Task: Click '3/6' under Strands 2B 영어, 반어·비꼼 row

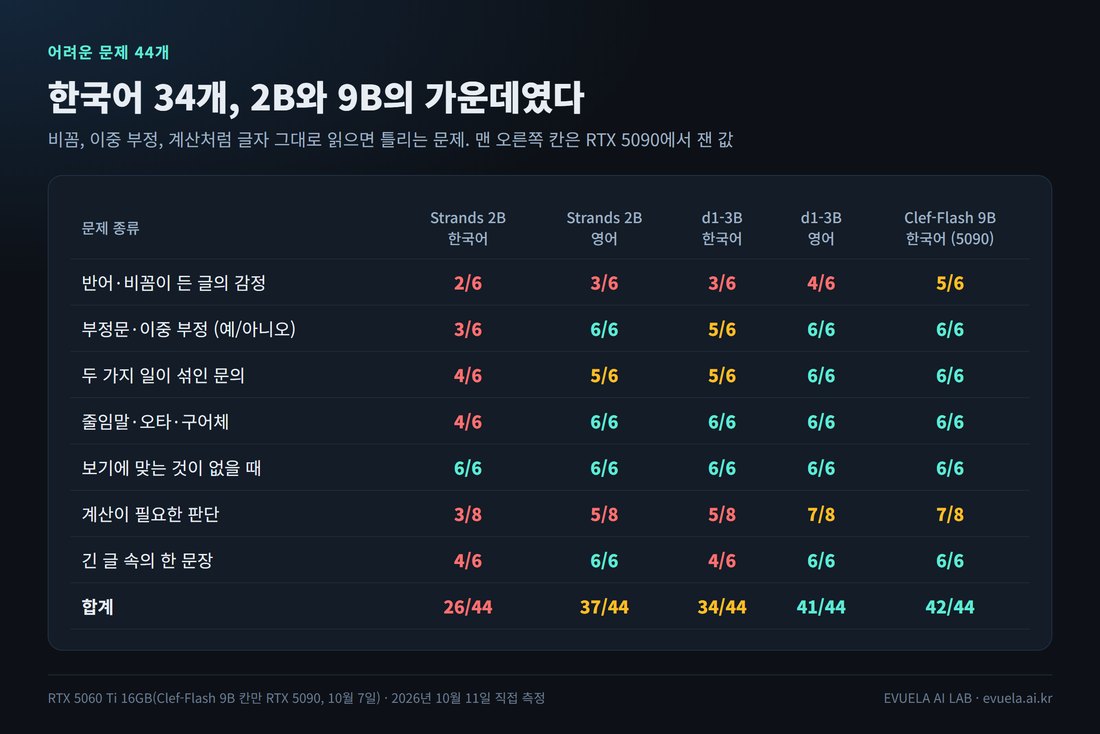Action: (x=604, y=283)
